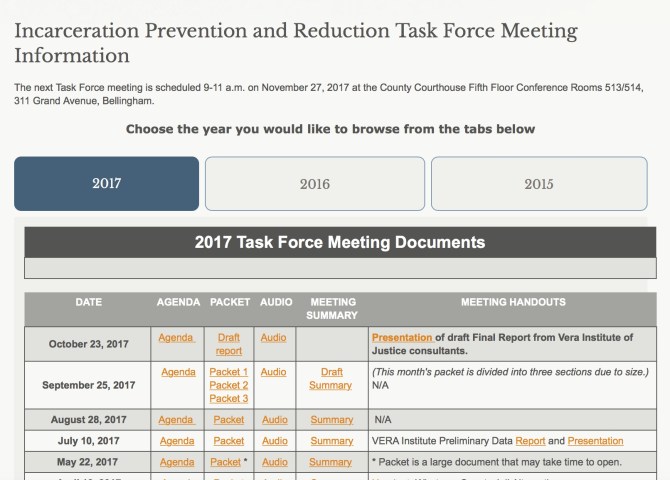Open Packet 1 for September 25

[x=229, y=372]
